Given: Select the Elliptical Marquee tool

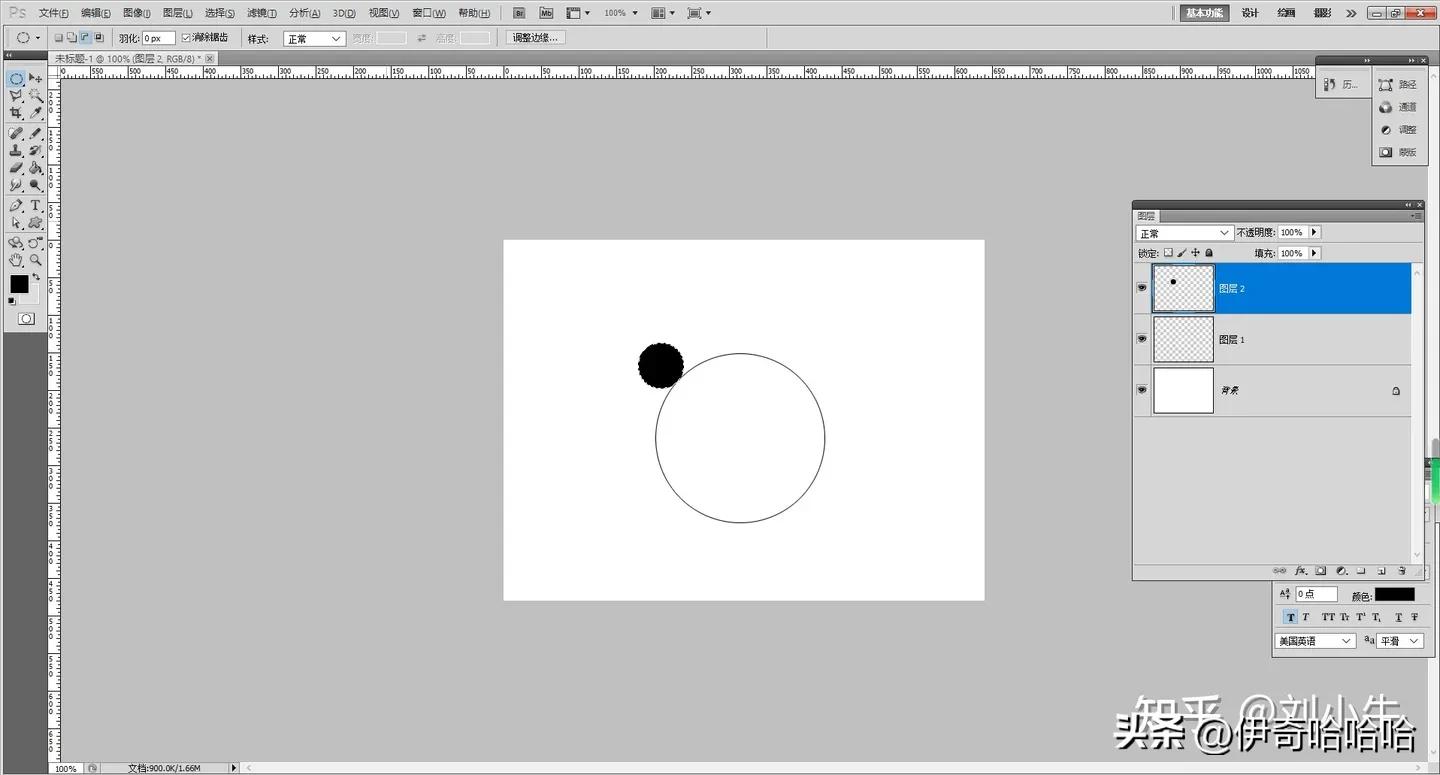Looking at the screenshot, I should click(x=16, y=78).
